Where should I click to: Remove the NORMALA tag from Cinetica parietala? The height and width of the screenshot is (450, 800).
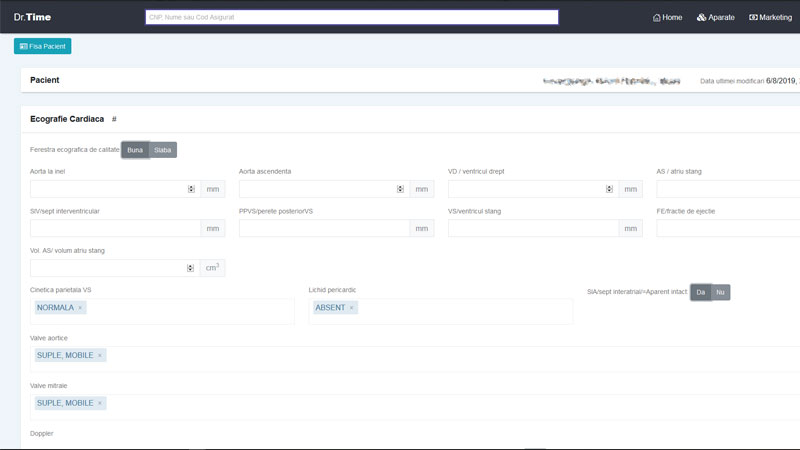(81, 308)
